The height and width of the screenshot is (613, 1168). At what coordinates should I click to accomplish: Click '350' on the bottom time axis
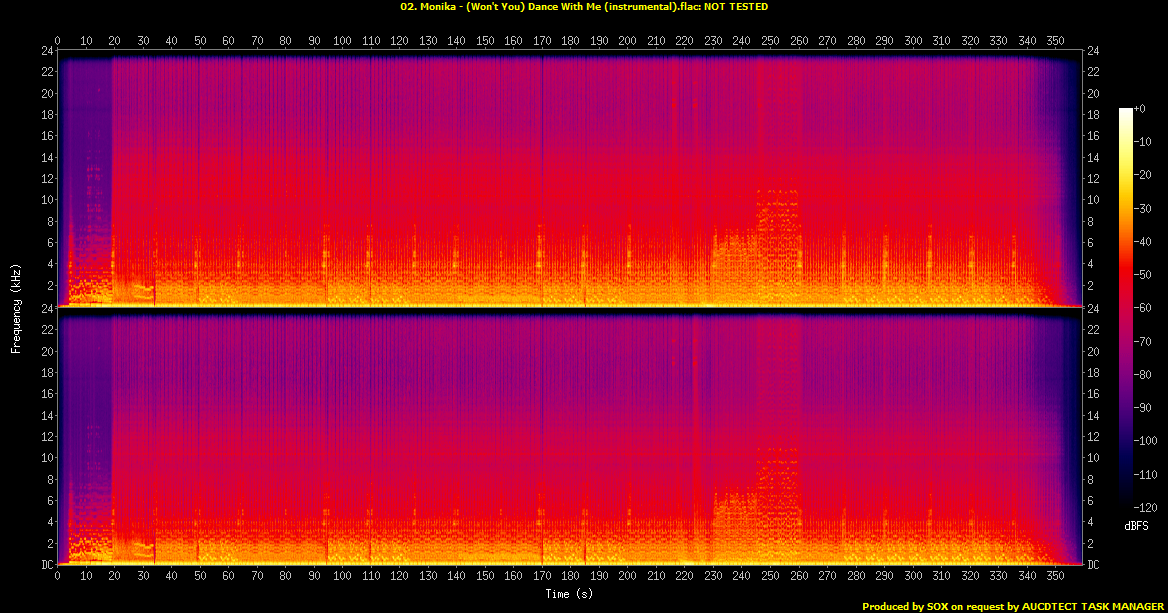point(1056,576)
